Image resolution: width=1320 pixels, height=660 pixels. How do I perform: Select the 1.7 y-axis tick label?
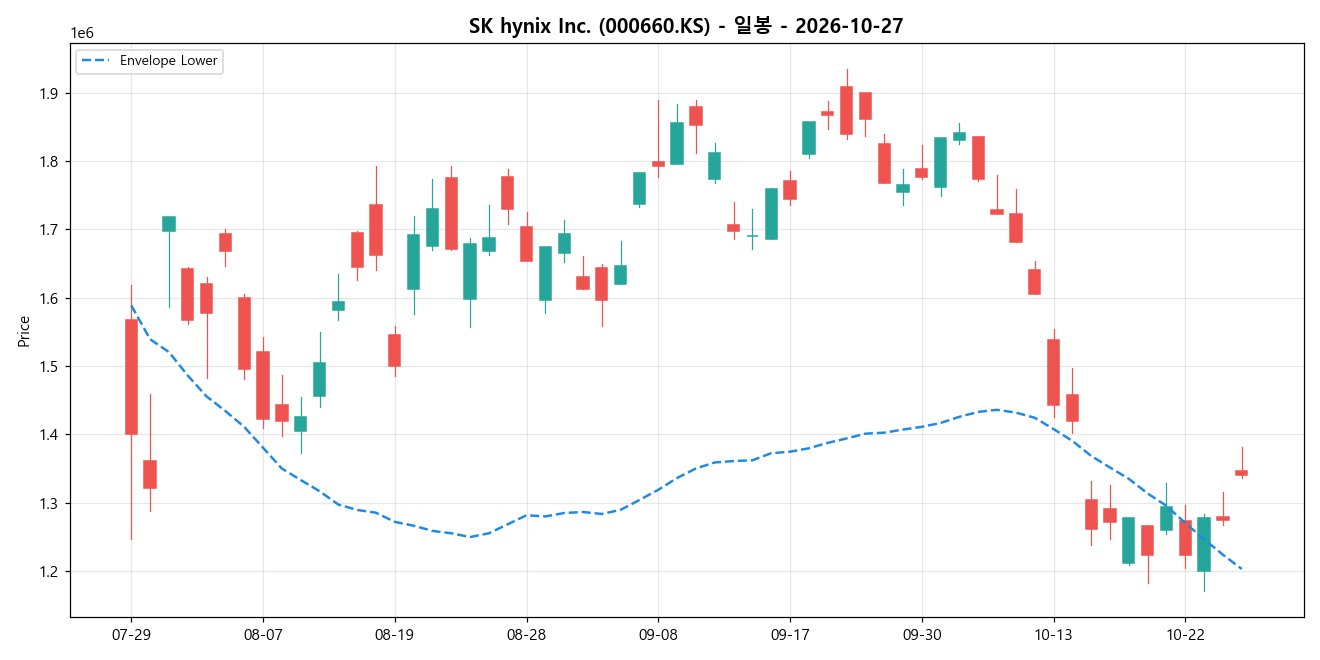48,230
